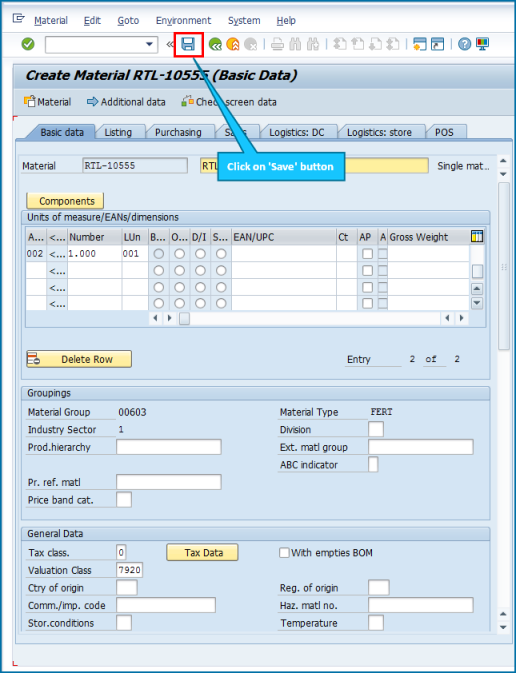Switch to the Logistics: store tab

point(379,132)
